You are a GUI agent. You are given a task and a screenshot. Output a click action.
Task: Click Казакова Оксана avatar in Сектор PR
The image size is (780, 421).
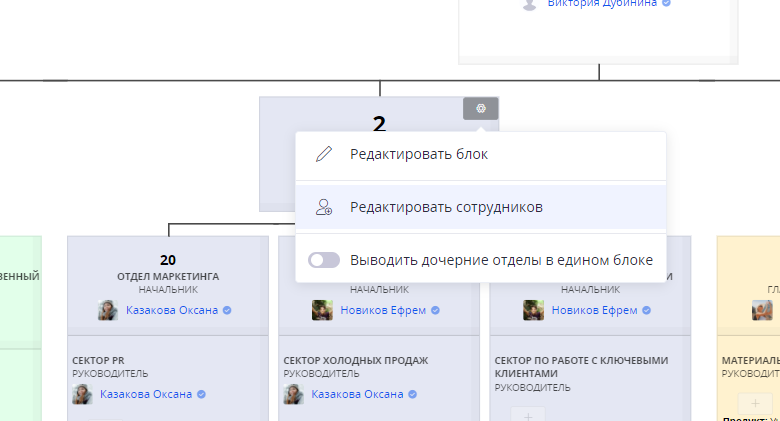point(82,394)
